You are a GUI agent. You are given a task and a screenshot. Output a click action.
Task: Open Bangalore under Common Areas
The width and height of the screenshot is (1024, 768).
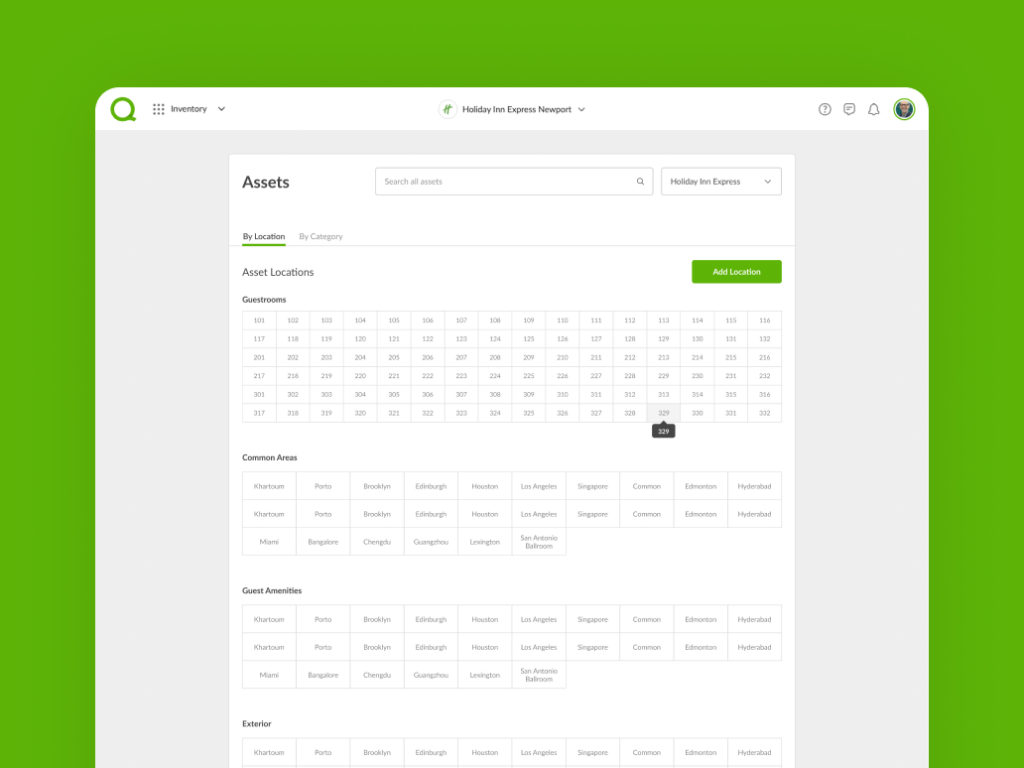pos(323,542)
